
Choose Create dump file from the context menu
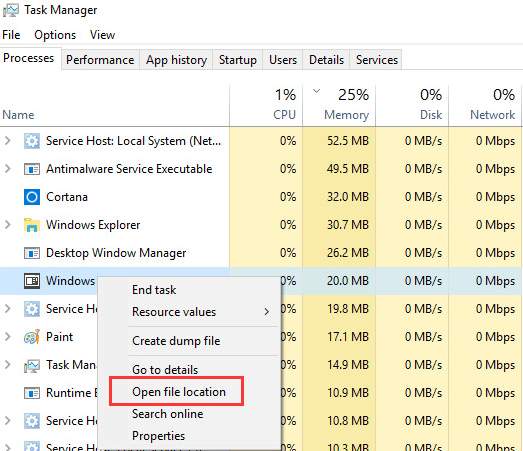pos(176,341)
